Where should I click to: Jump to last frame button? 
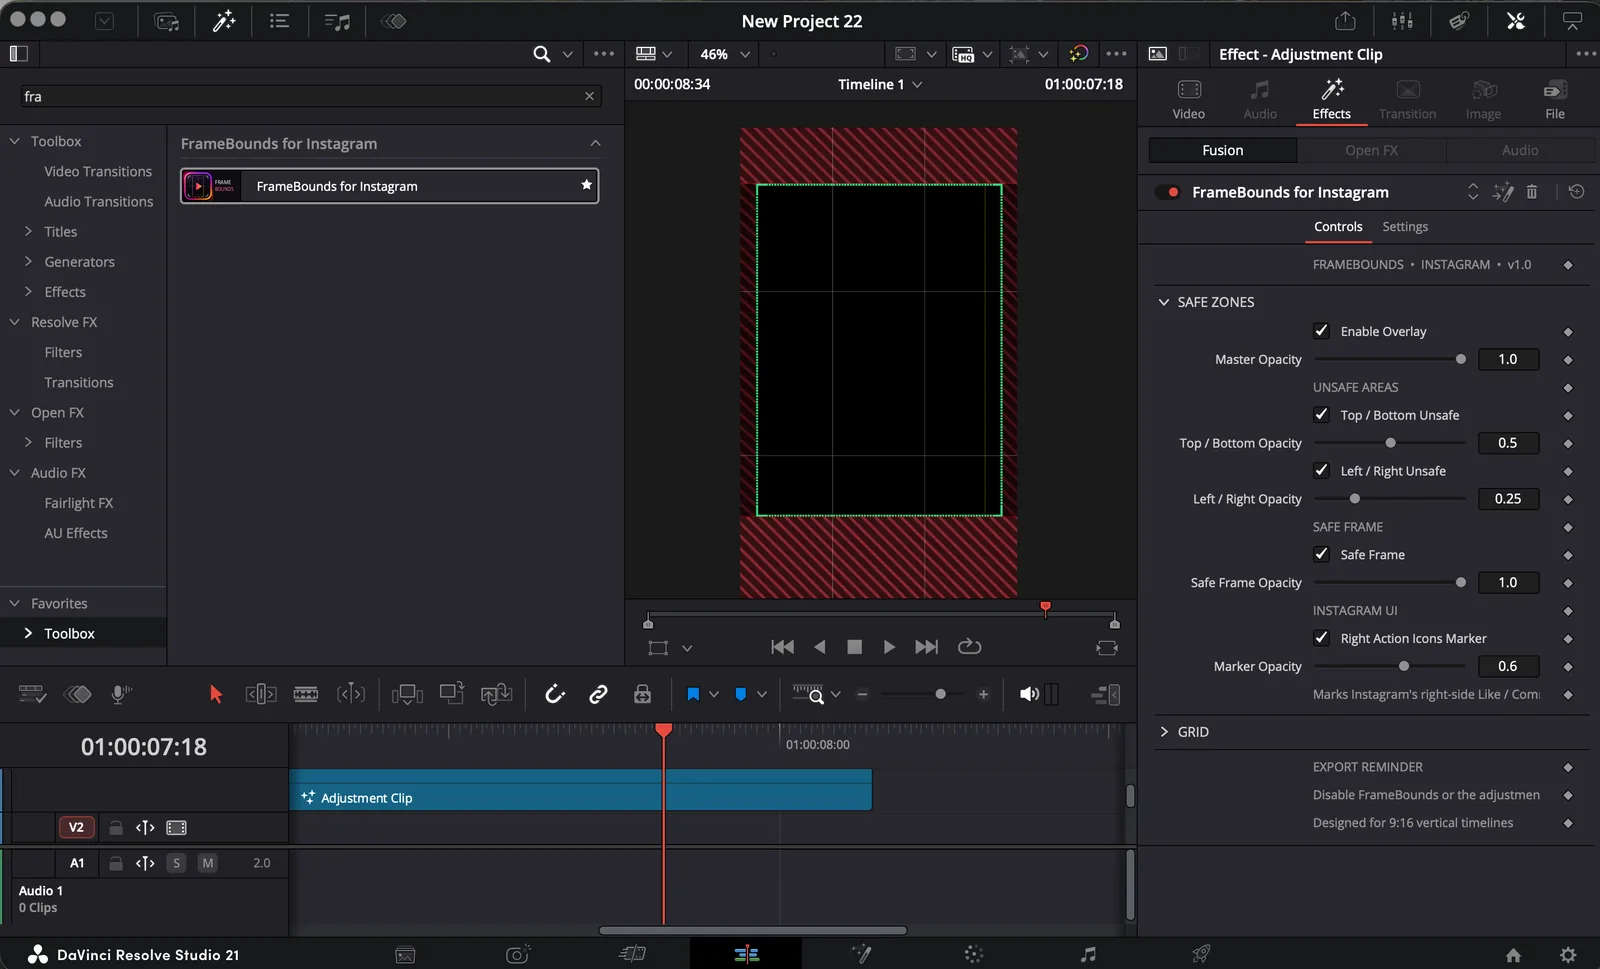(x=927, y=647)
